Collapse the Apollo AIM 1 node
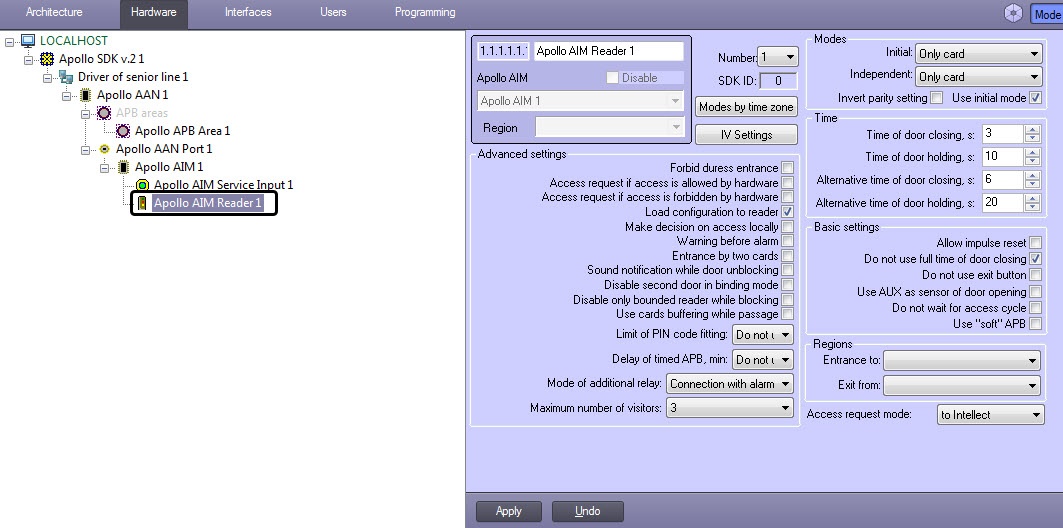Viewport: 1063px width, 528px height. 104,167
